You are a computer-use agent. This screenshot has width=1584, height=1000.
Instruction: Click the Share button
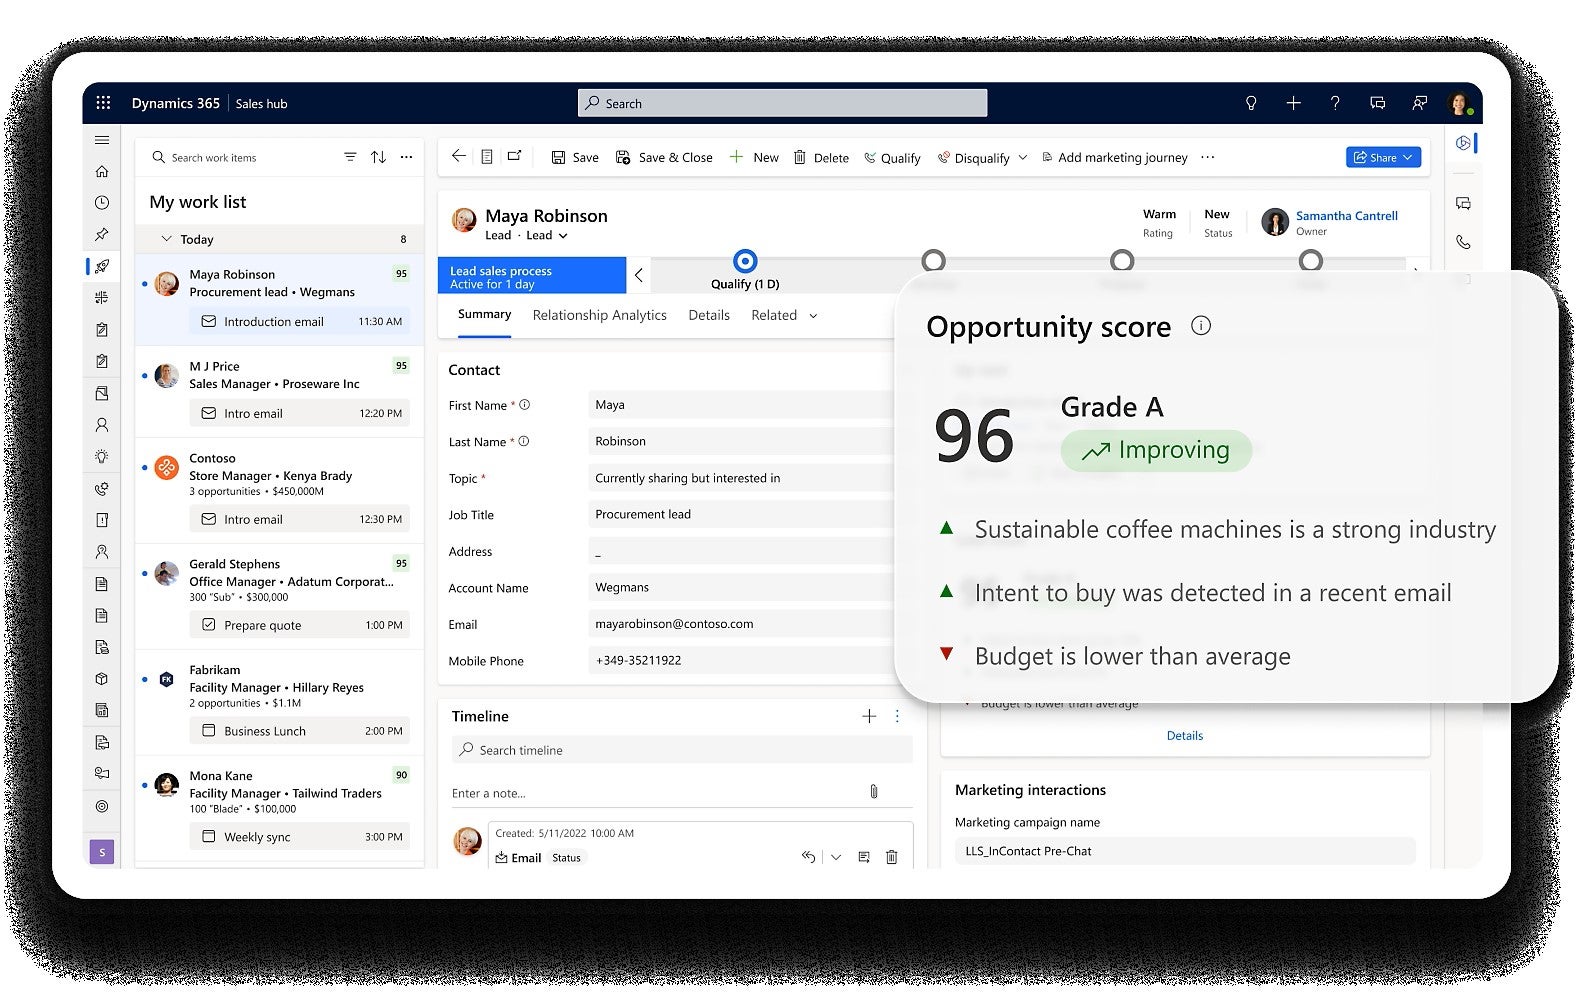1383,157
